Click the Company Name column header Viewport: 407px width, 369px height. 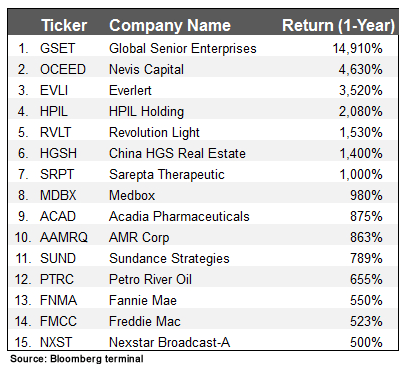tap(170, 25)
